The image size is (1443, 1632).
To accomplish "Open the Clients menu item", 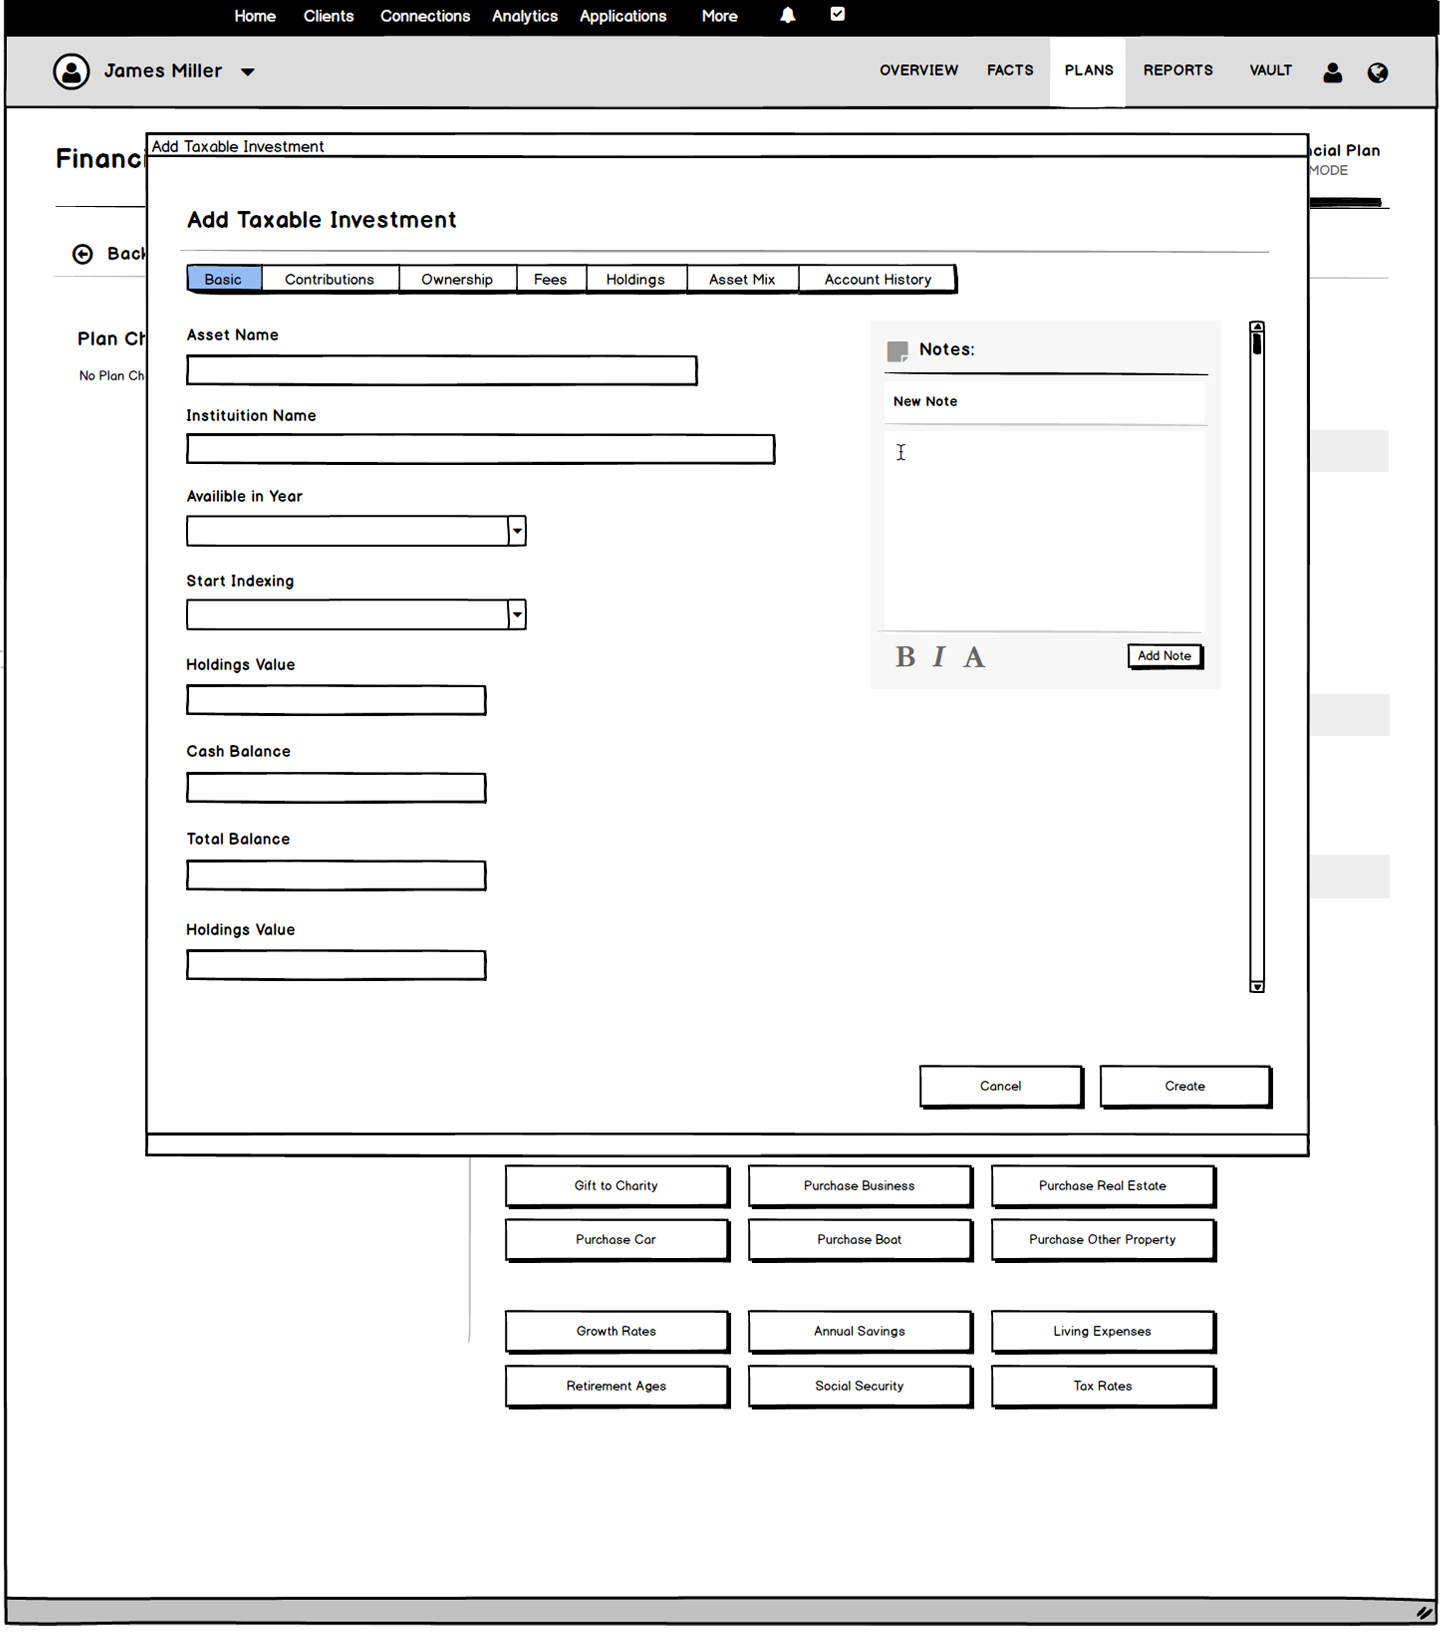I will (329, 16).
